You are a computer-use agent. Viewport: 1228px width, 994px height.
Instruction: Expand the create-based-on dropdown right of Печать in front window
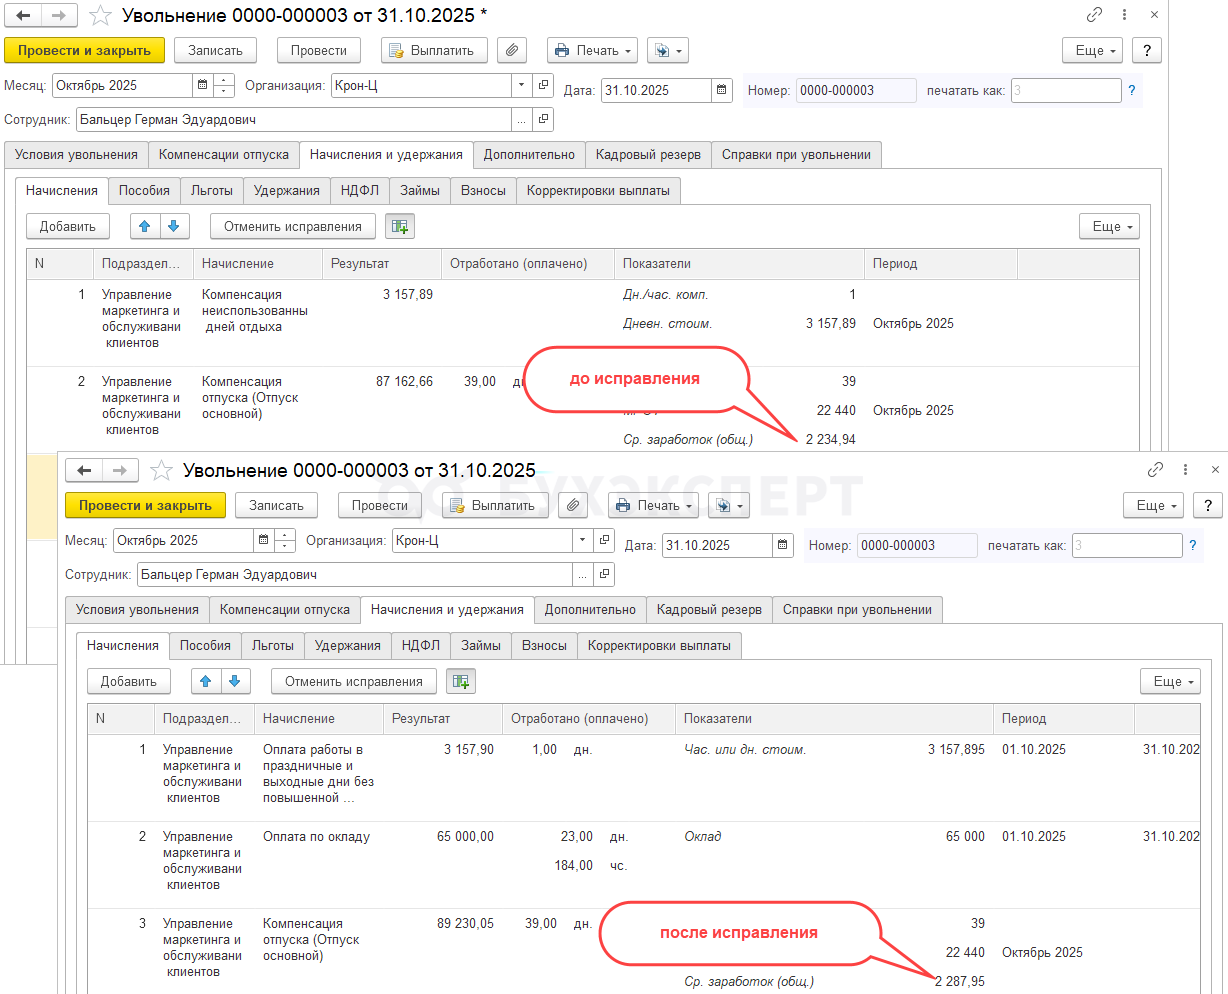pos(729,505)
